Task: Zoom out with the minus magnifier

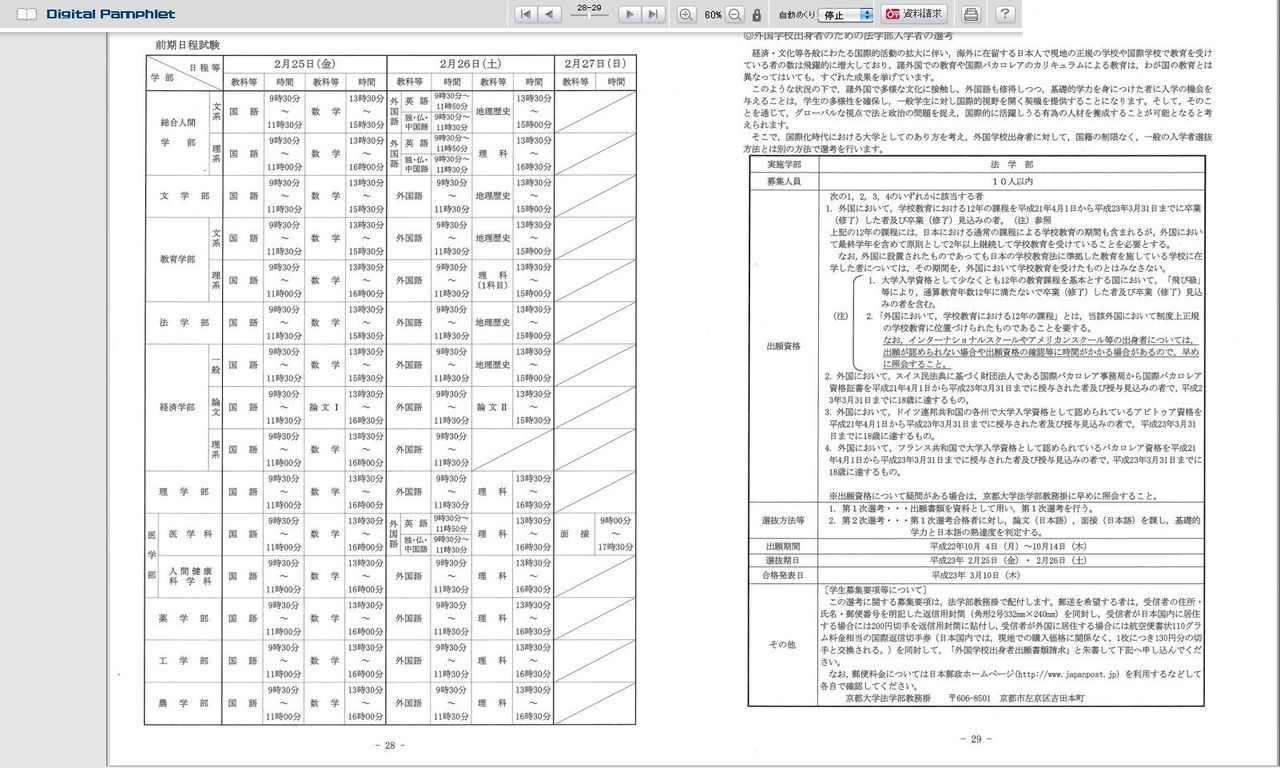Action: pos(735,14)
